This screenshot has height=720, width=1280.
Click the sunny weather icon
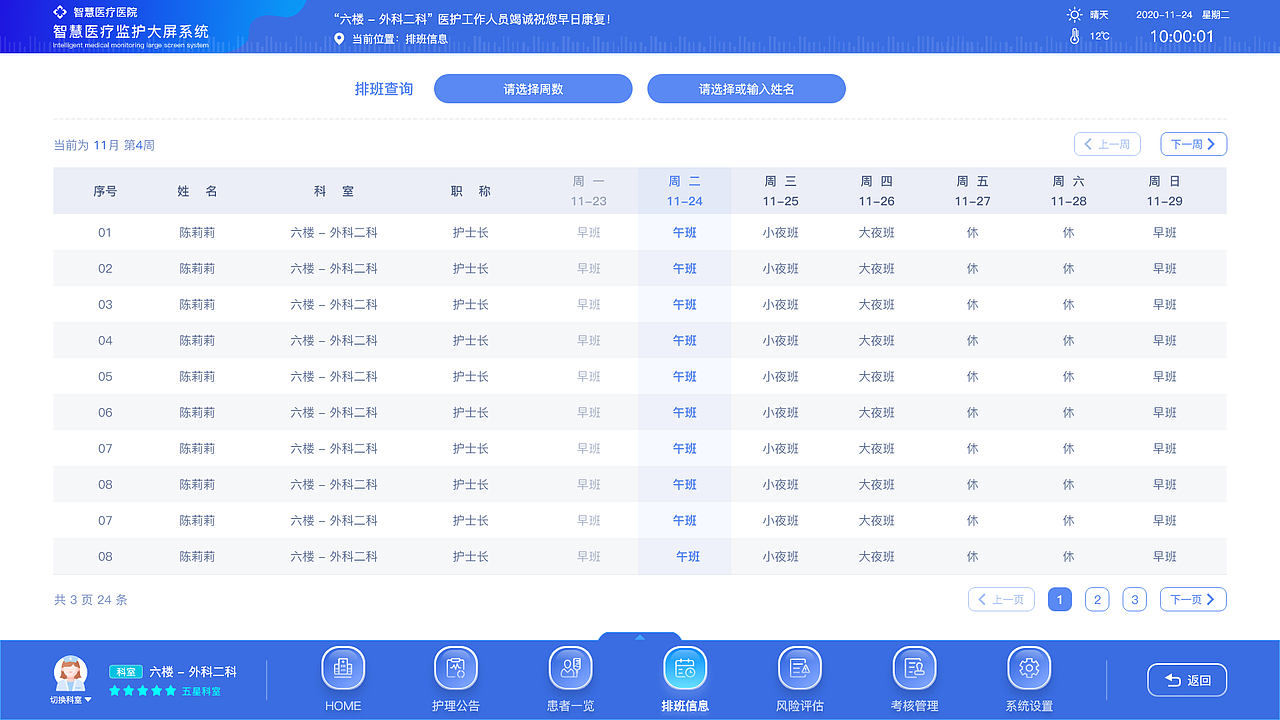[1074, 15]
